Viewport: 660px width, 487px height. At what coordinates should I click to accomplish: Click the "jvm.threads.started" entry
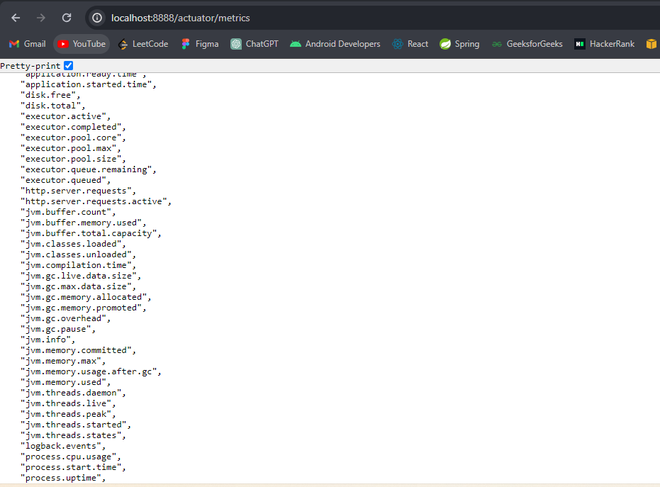(x=76, y=425)
